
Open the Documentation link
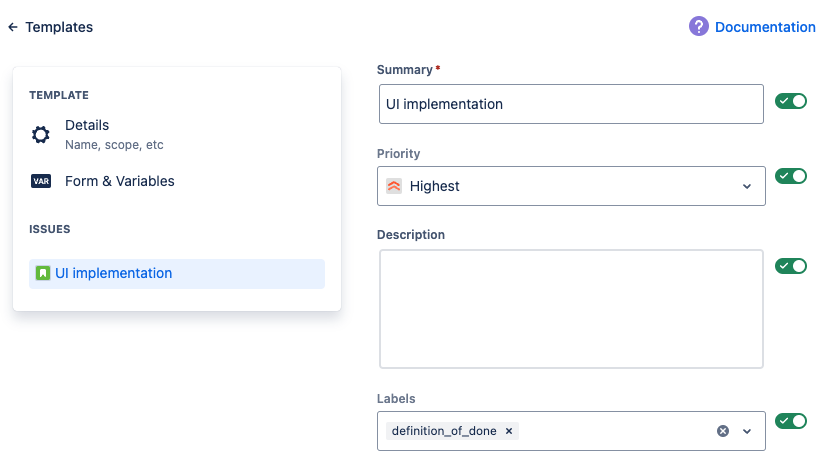coord(765,27)
